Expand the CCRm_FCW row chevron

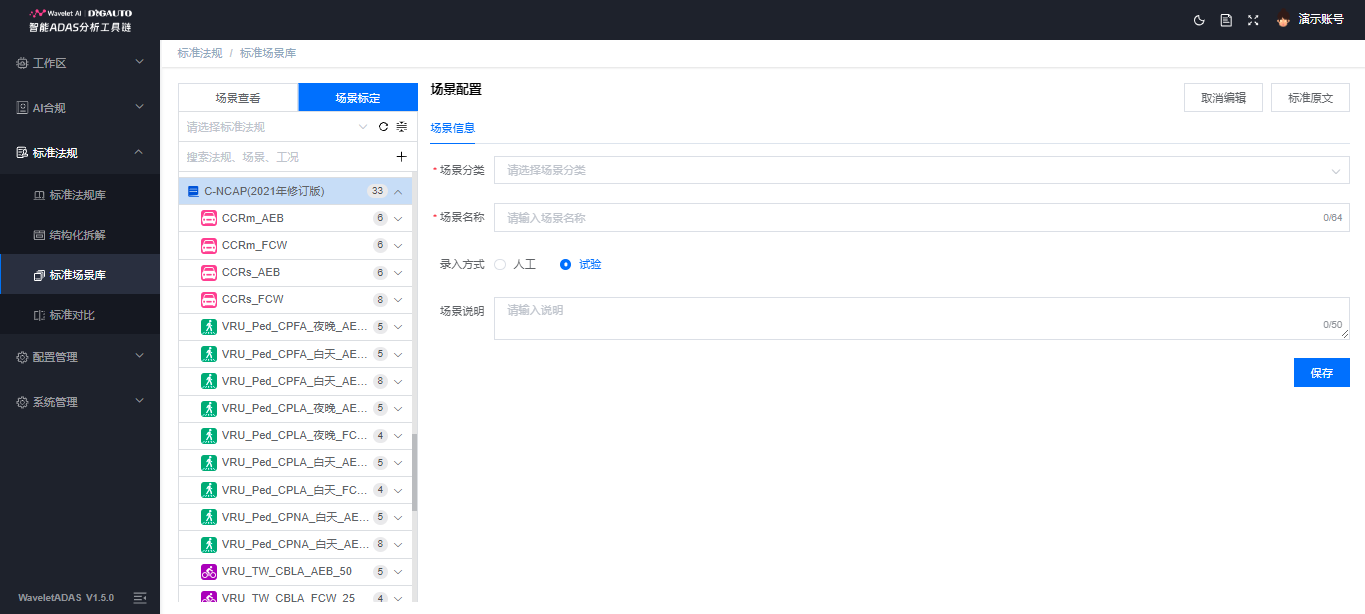[x=398, y=245]
